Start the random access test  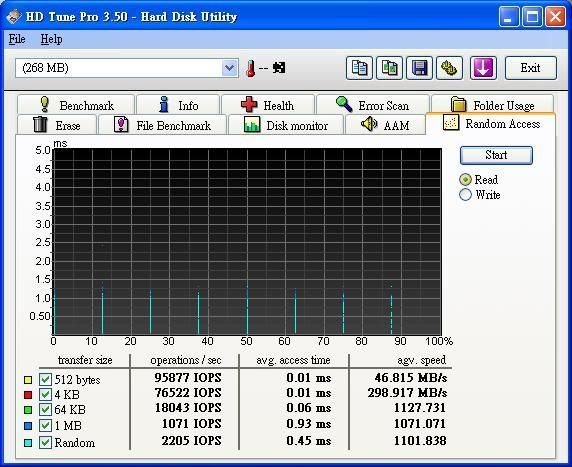tap(496, 155)
